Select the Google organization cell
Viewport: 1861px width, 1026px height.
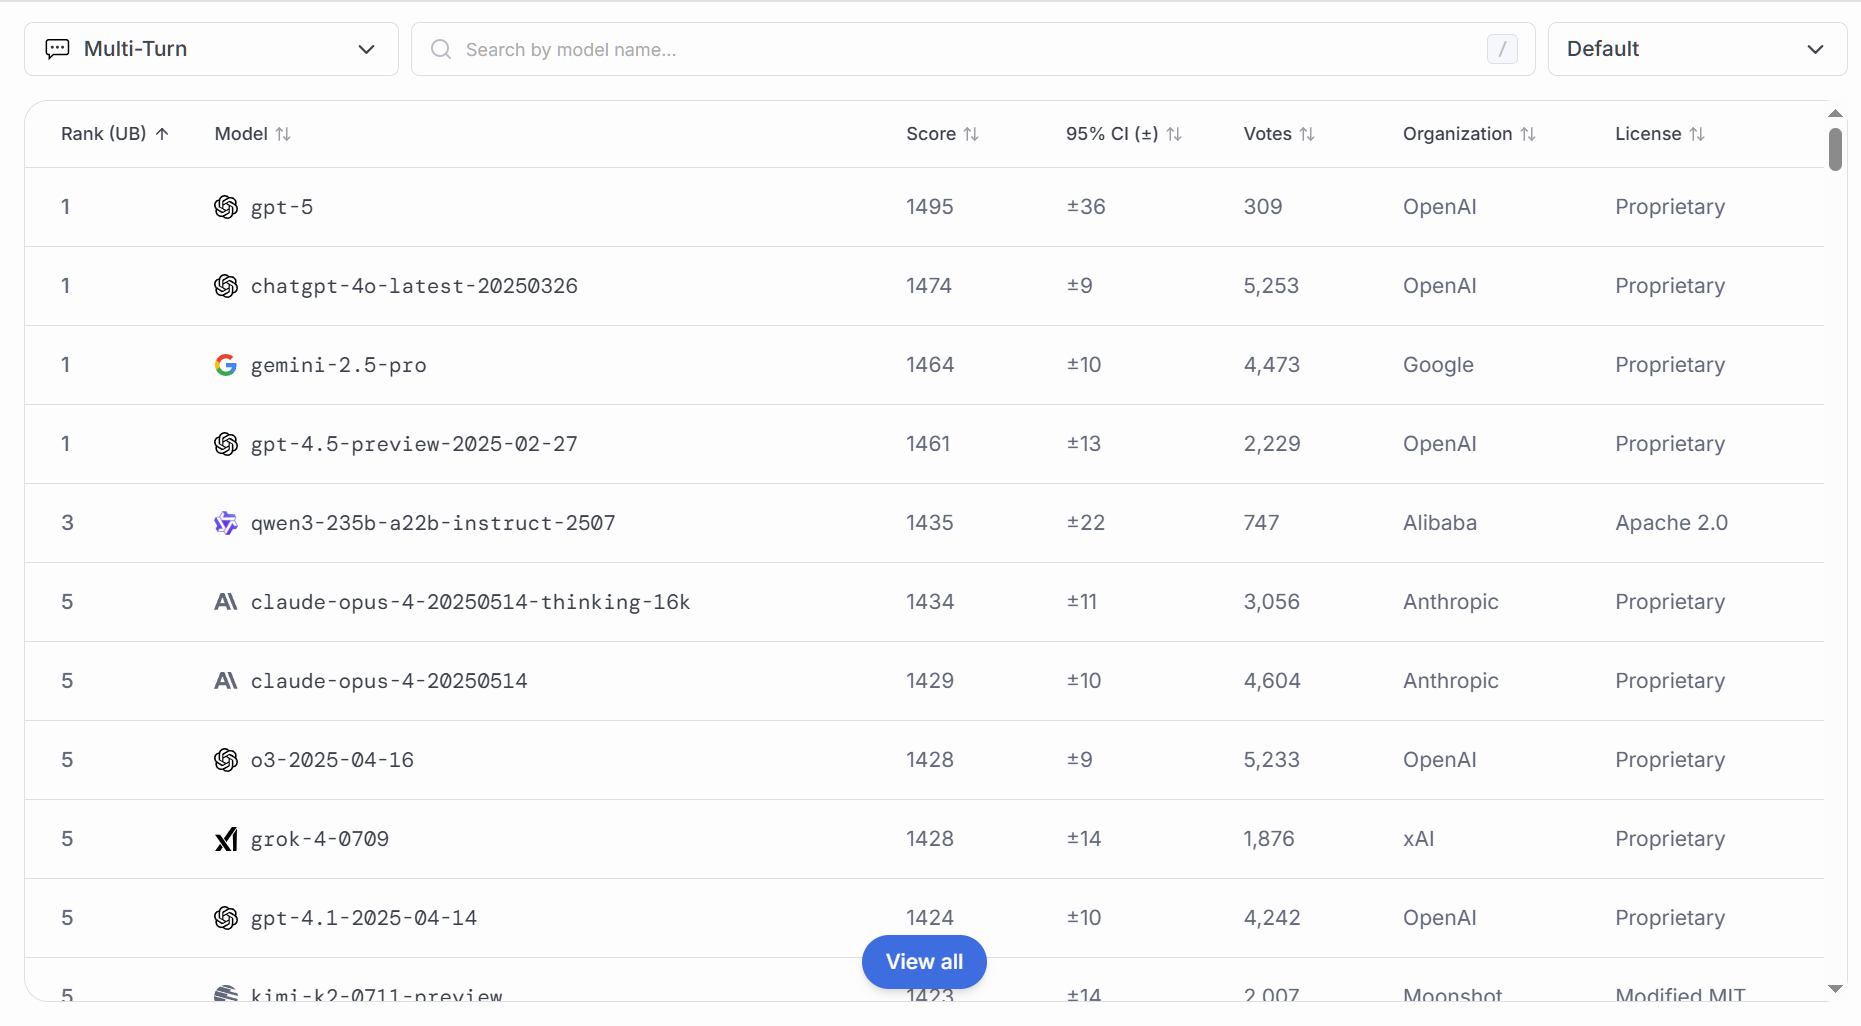coord(1438,365)
